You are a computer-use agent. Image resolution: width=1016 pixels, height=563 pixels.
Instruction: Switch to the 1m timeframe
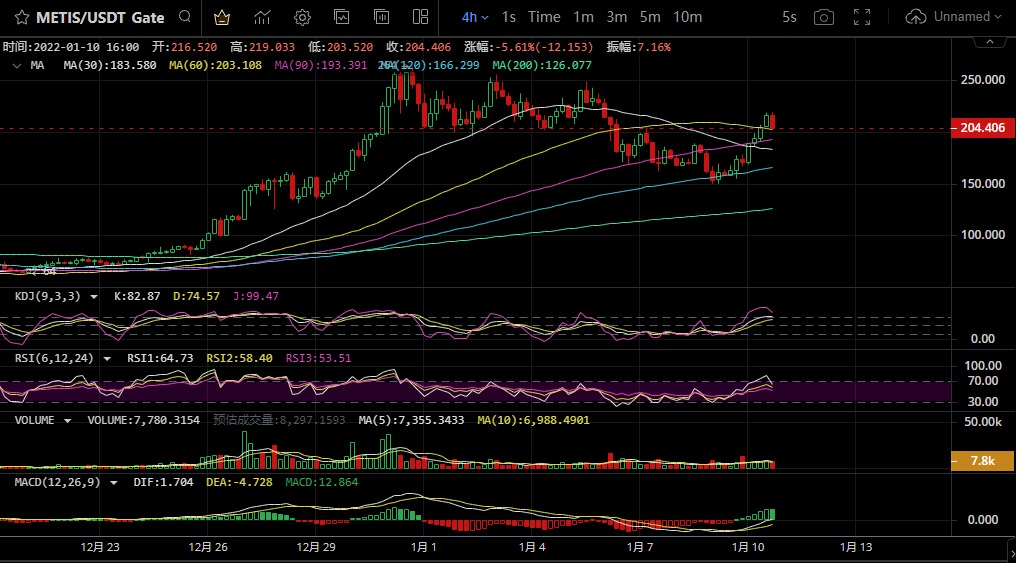(583, 17)
